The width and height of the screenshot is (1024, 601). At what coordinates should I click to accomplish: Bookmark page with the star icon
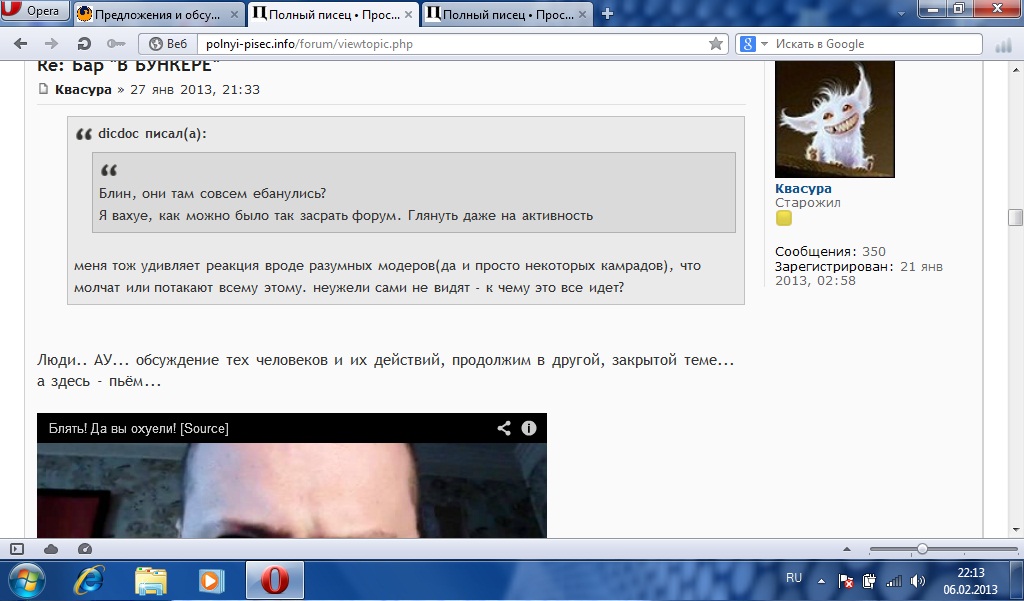716,44
